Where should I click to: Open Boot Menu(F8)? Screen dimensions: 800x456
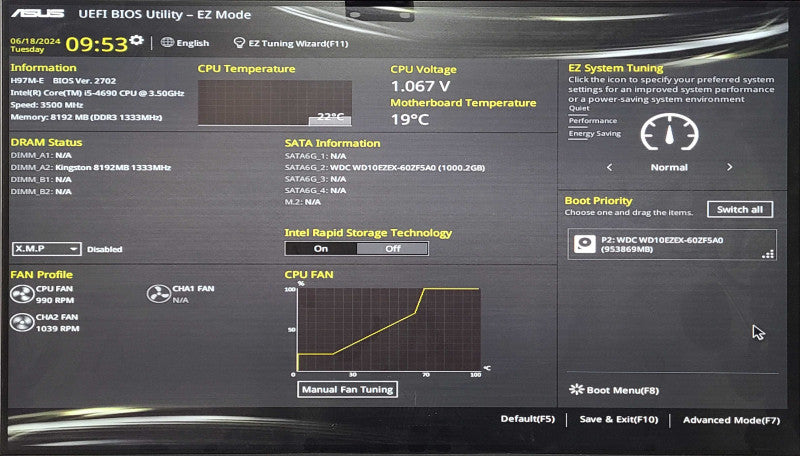pyautogui.click(x=622, y=390)
